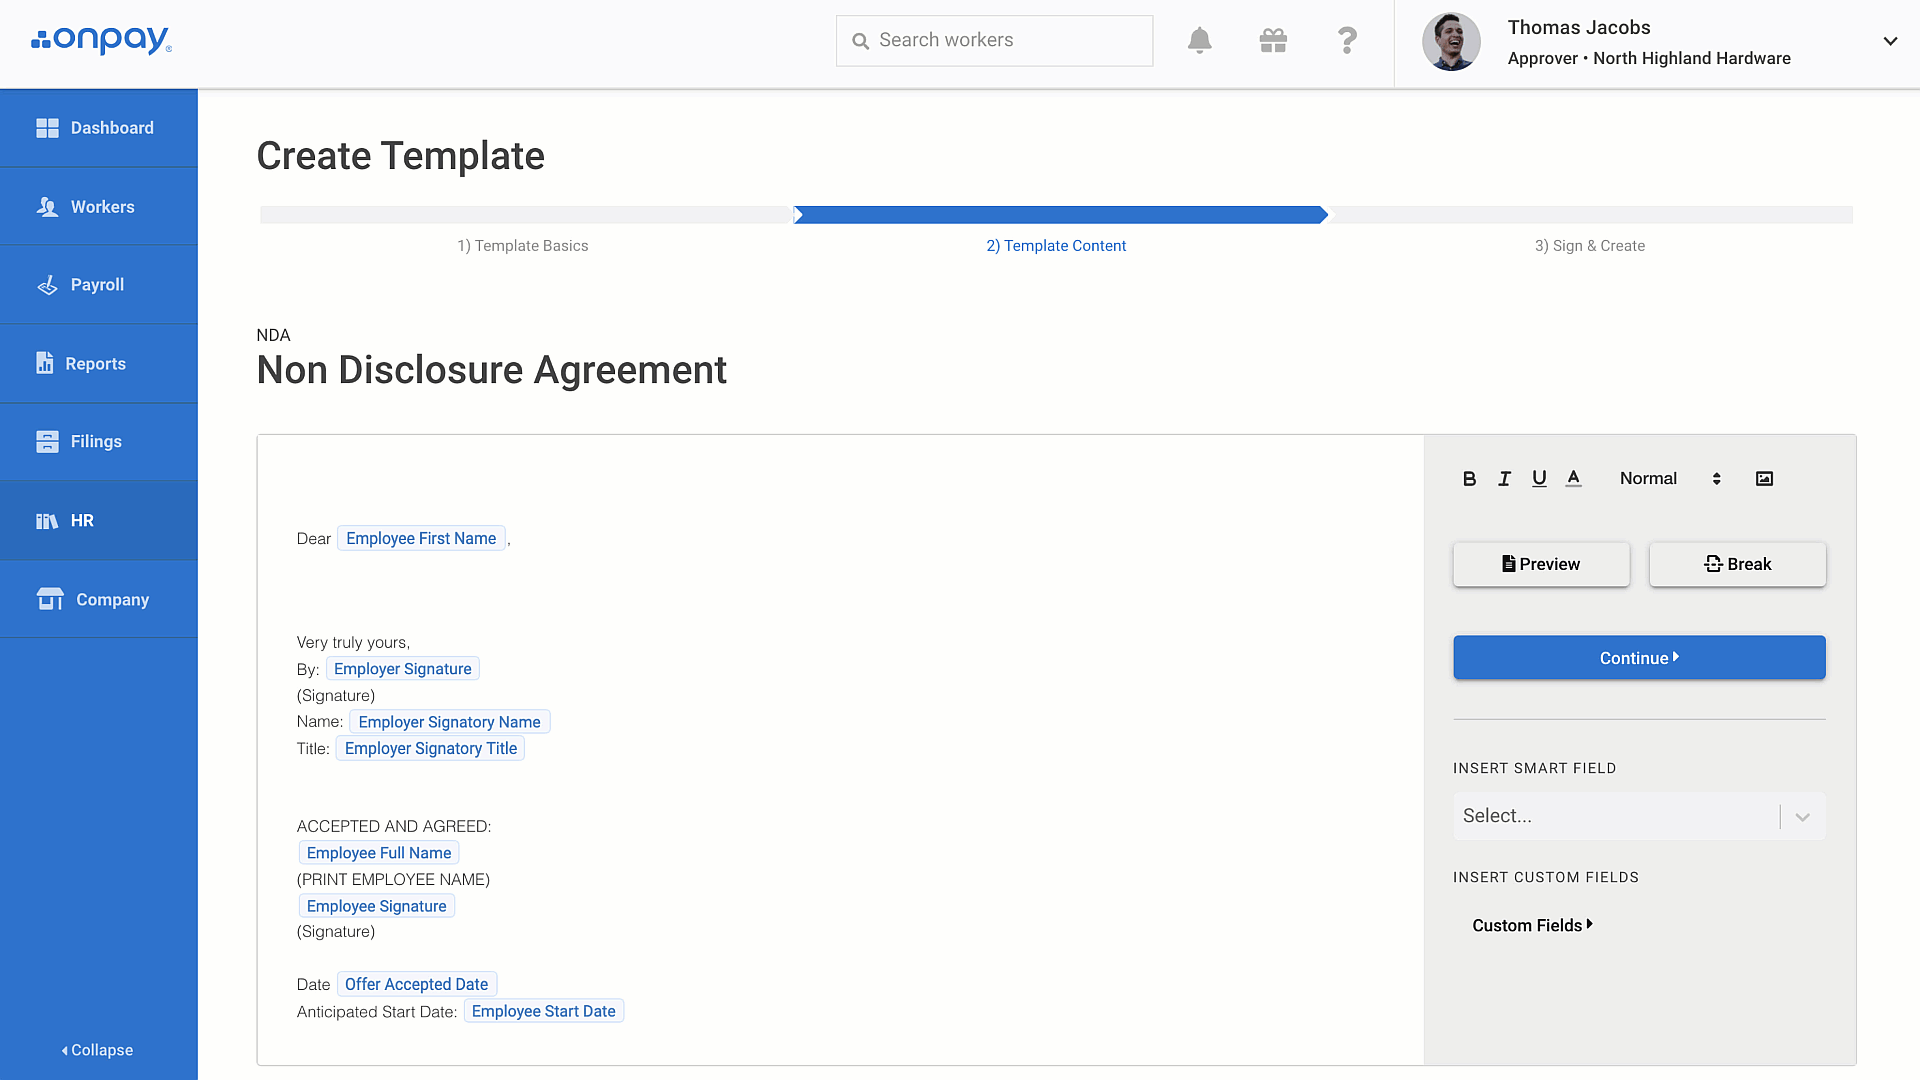Jump to step 3 Sign & Create

point(1590,246)
